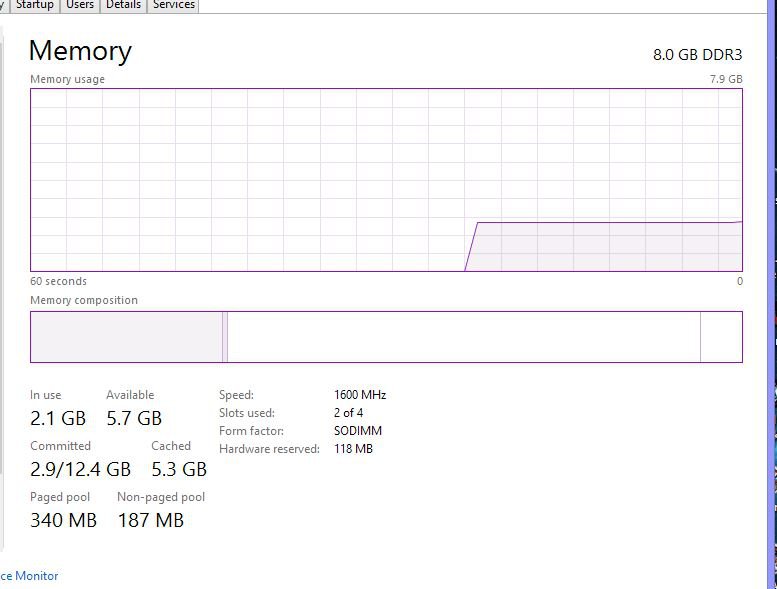The width and height of the screenshot is (777, 589).
Task: Click the 8.0 GB DDR3 label
Action: click(697, 55)
